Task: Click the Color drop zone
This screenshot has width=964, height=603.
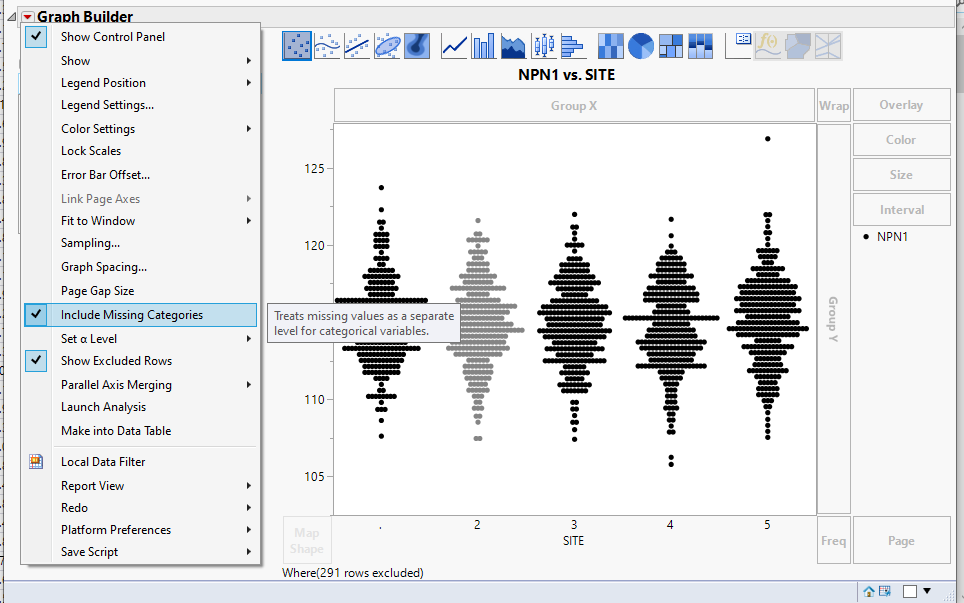Action: coord(901,140)
